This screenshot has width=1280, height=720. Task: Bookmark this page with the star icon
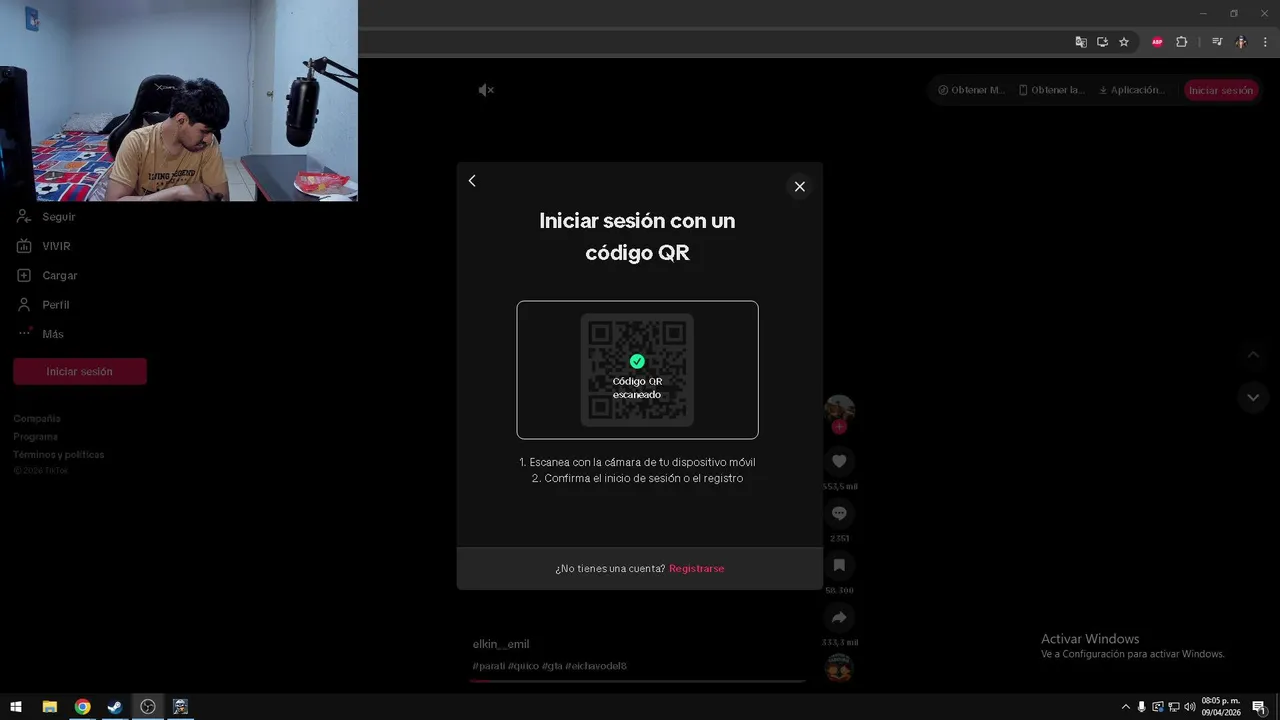click(1124, 42)
